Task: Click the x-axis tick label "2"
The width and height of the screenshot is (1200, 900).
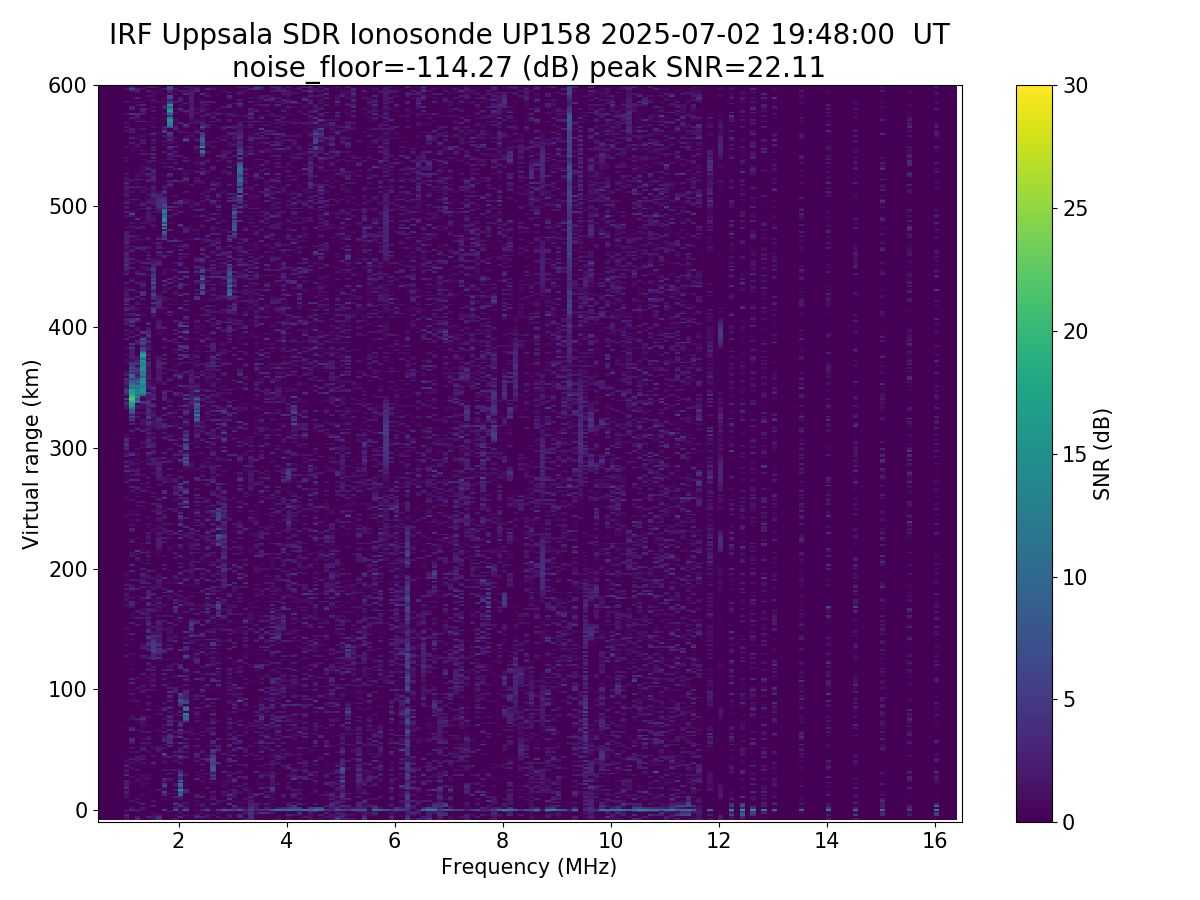Action: [179, 841]
